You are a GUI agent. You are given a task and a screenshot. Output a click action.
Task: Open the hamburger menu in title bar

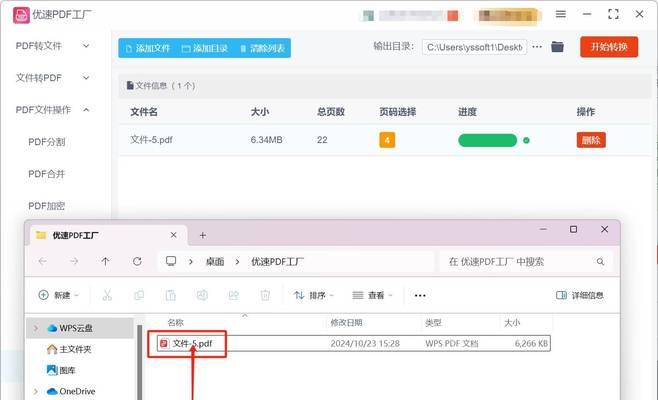pyautogui.click(x=561, y=14)
